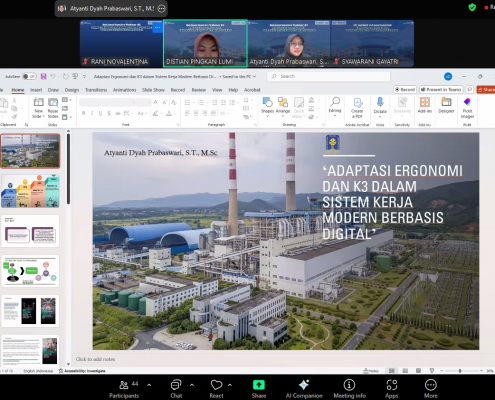This screenshot has height=400, width=495.
Task: Open the Reuse Slides pane
Action: 53,108
